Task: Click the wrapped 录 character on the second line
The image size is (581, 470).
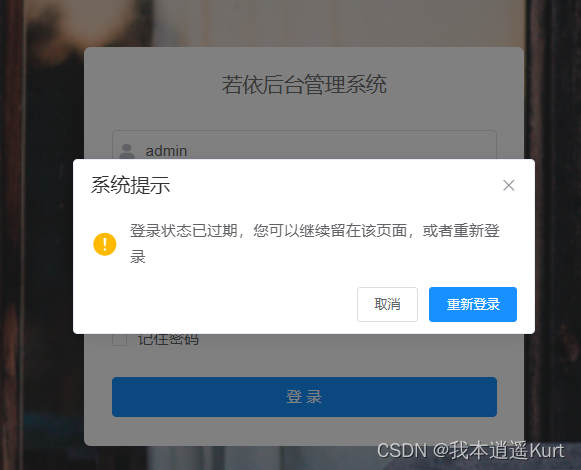Action: pyautogui.click(x=137, y=257)
